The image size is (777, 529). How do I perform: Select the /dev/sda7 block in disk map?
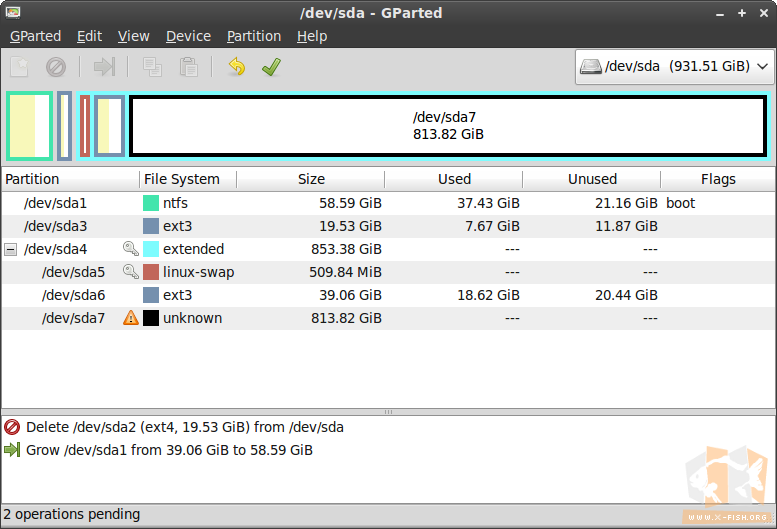coord(448,126)
